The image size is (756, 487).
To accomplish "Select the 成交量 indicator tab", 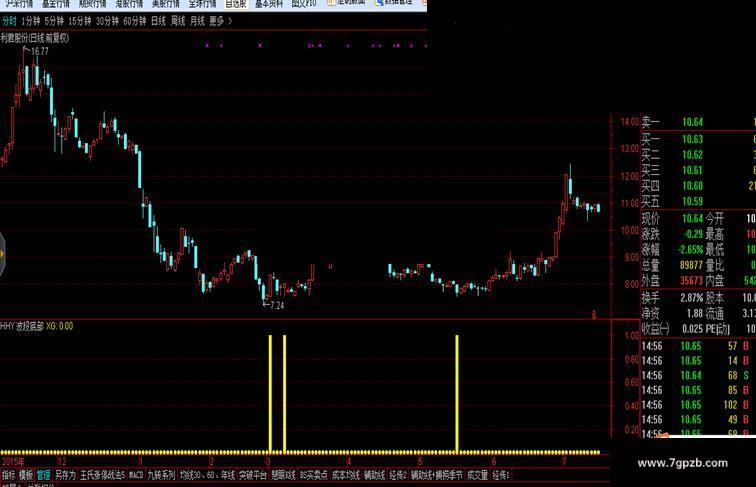I will point(478,475).
